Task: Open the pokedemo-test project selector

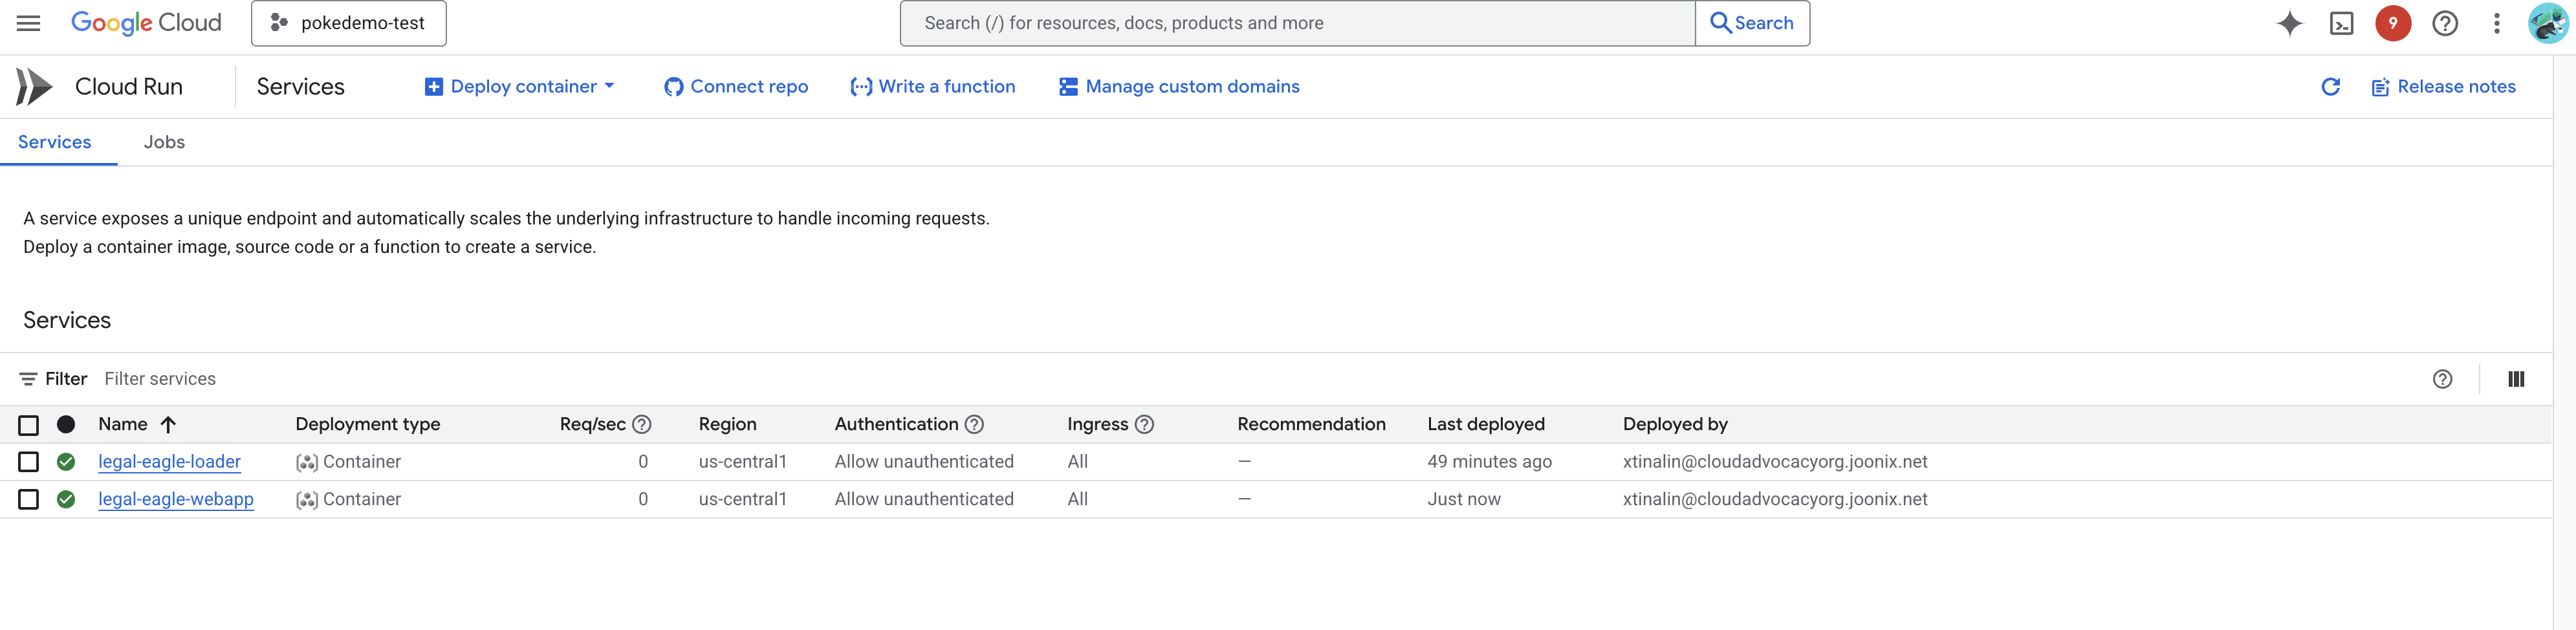Action: 348,23
